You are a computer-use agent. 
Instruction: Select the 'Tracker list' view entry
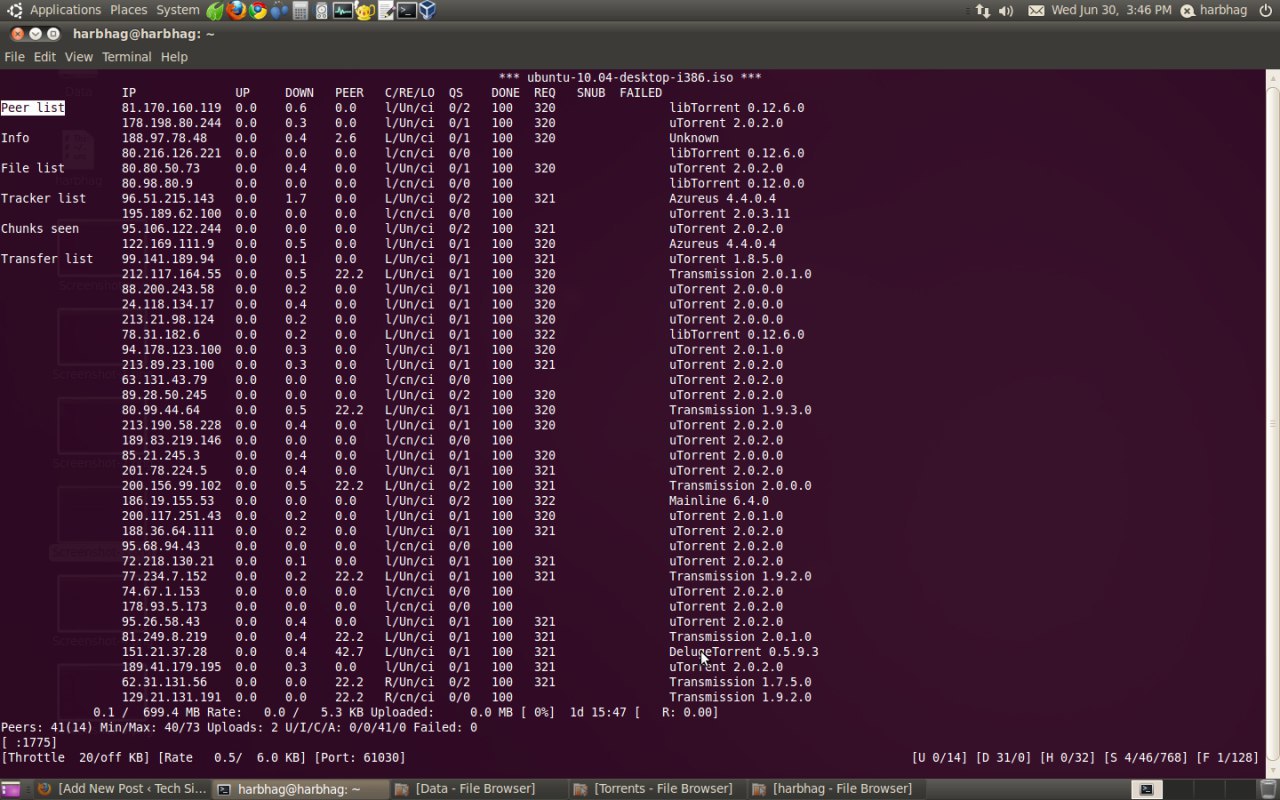[x=44, y=198]
